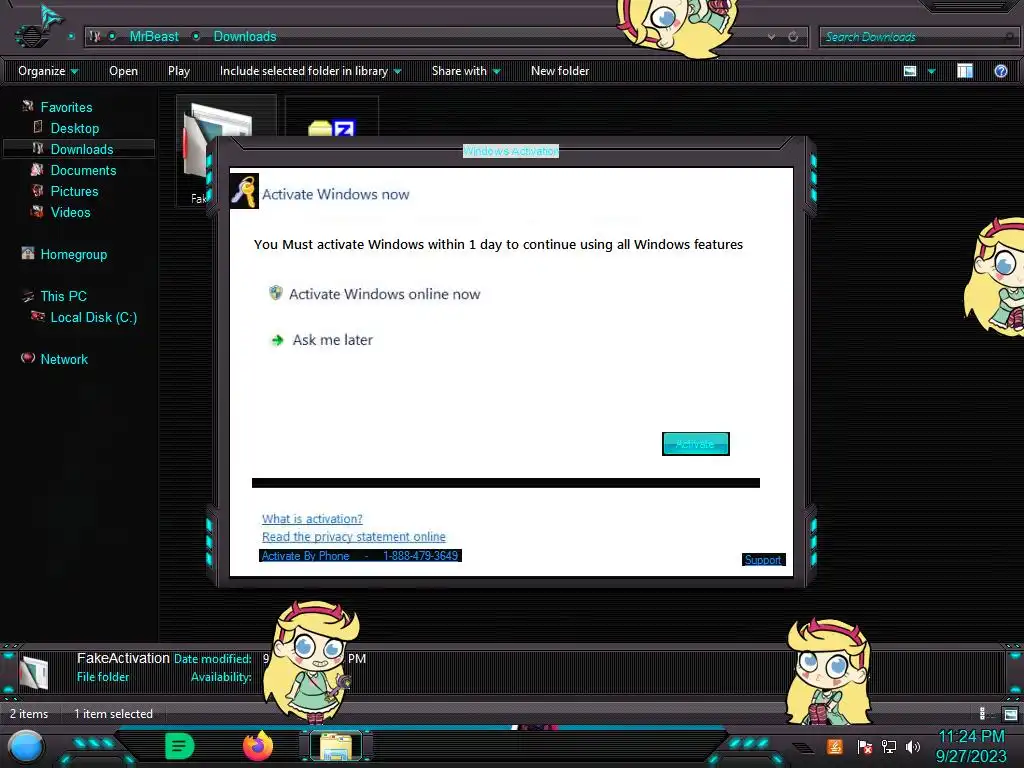Open Action Center flag tray icon
The height and width of the screenshot is (768, 1024).
pyautogui.click(x=864, y=746)
